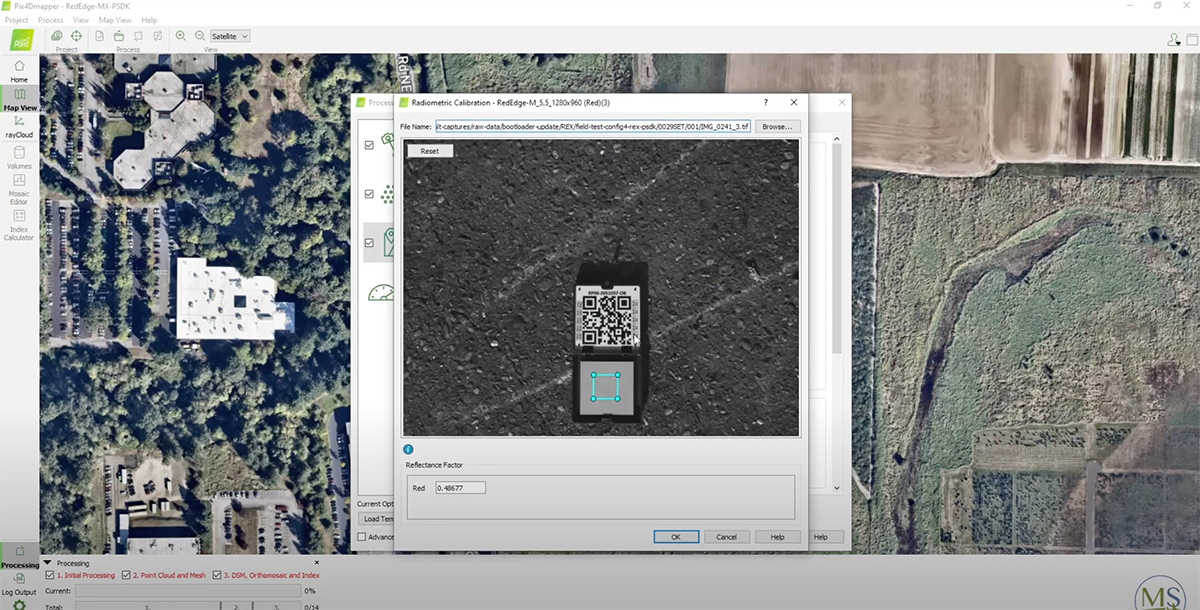Viewport: 1200px width, 610px height.
Task: Edit the Red reflectance factor value field
Action: [460, 487]
